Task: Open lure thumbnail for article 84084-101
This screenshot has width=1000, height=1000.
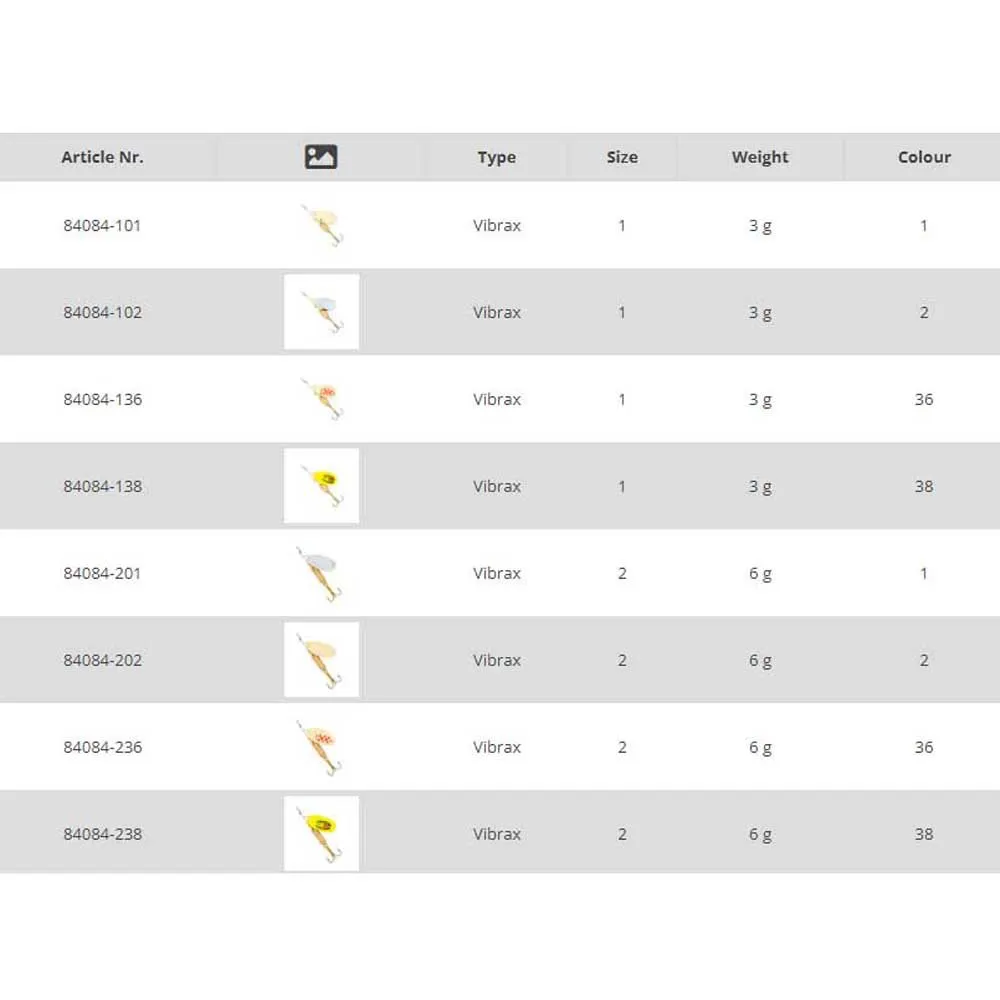Action: click(322, 225)
